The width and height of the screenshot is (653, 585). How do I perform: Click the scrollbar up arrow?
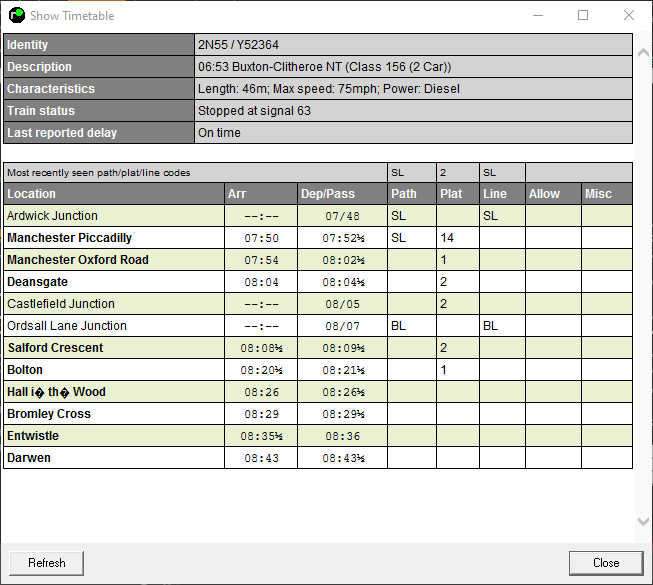coord(643,52)
